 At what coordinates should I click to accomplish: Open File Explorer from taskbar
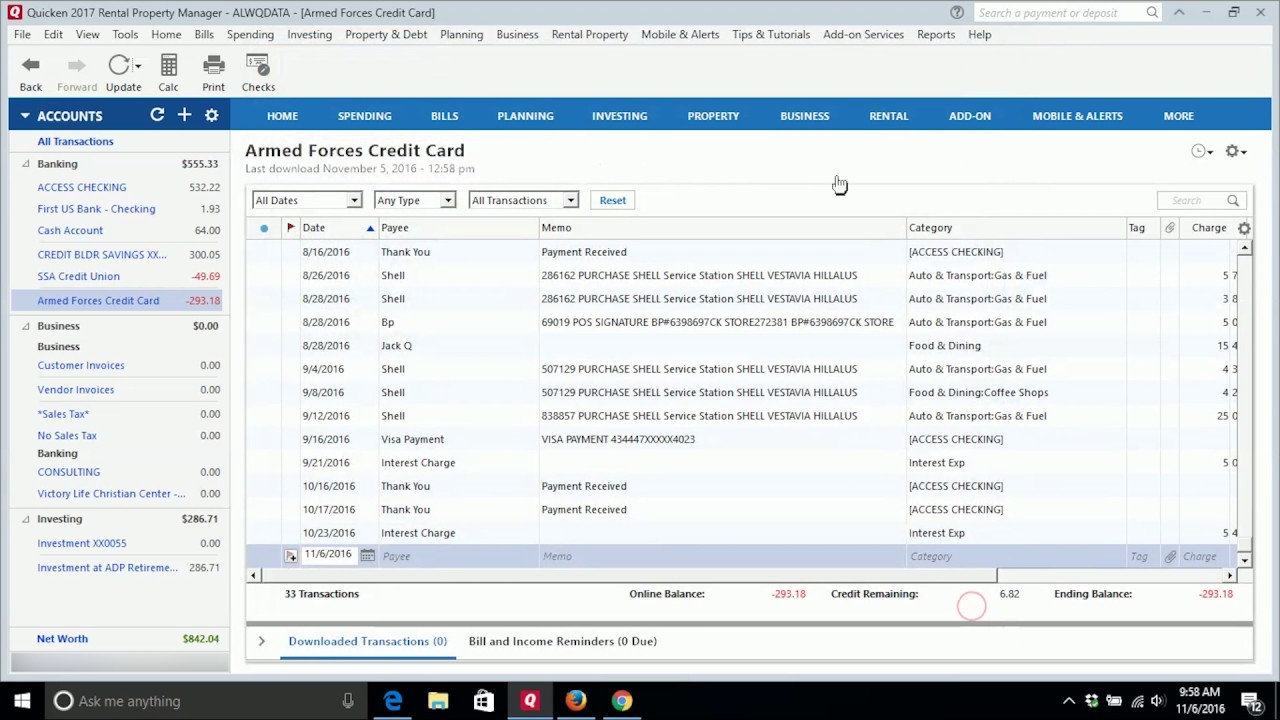pyautogui.click(x=438, y=701)
